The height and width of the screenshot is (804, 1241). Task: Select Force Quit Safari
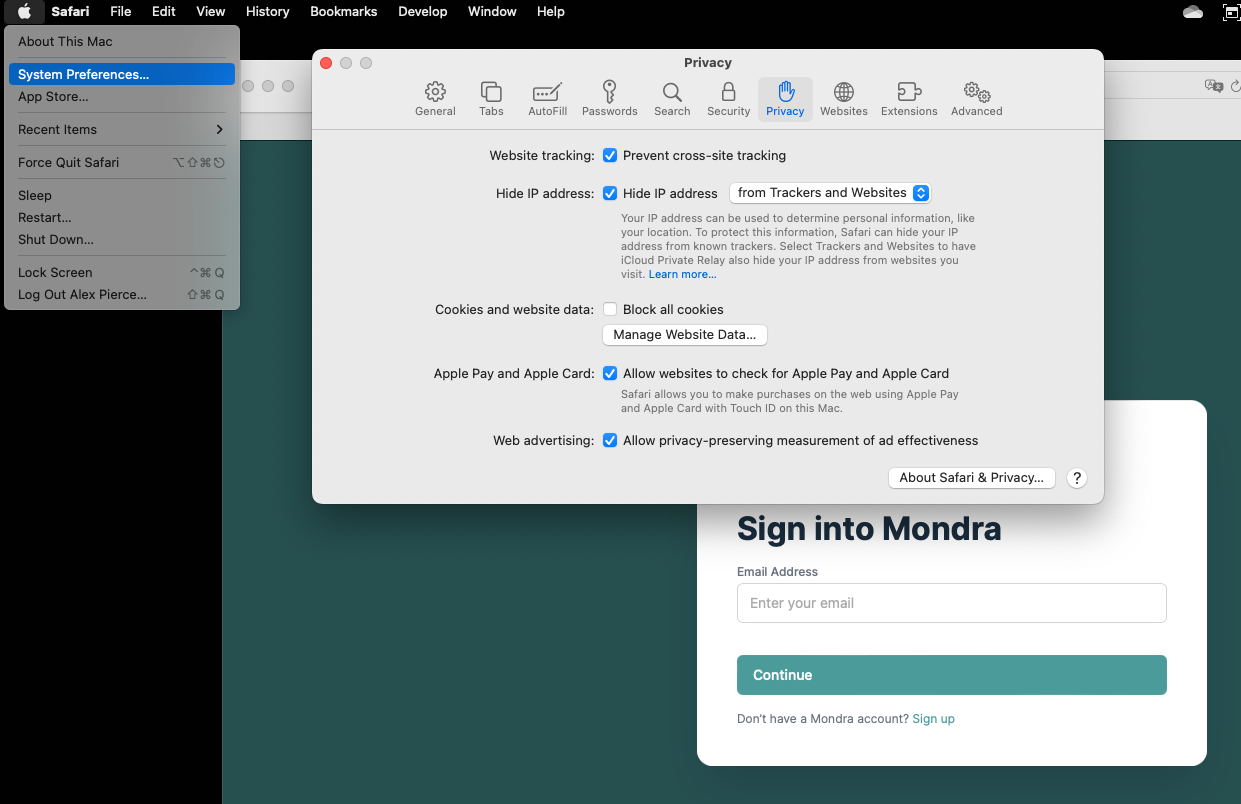click(x=122, y=162)
